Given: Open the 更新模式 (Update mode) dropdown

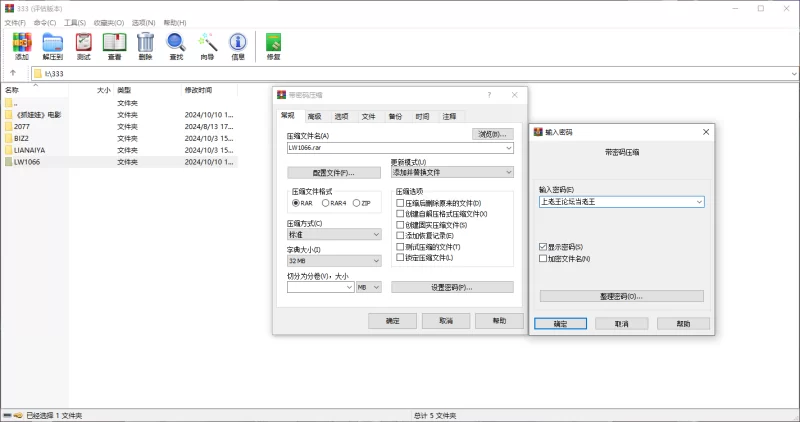Looking at the screenshot, I should (x=451, y=172).
